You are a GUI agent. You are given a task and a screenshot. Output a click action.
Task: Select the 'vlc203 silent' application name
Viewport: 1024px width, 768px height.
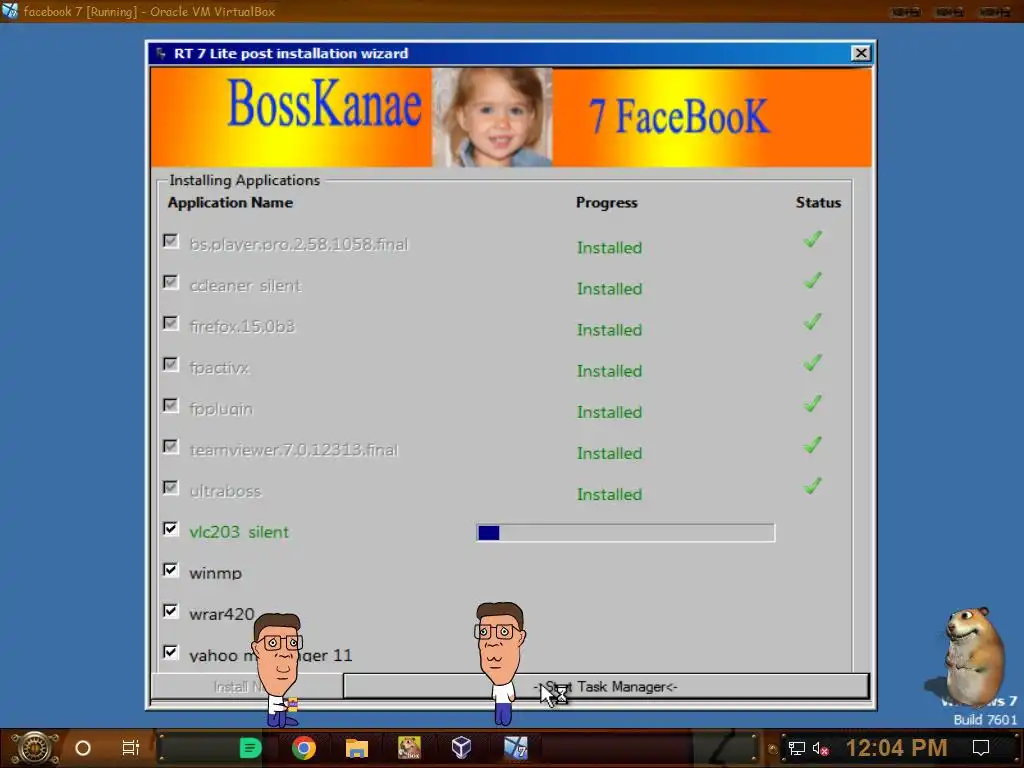tap(239, 532)
